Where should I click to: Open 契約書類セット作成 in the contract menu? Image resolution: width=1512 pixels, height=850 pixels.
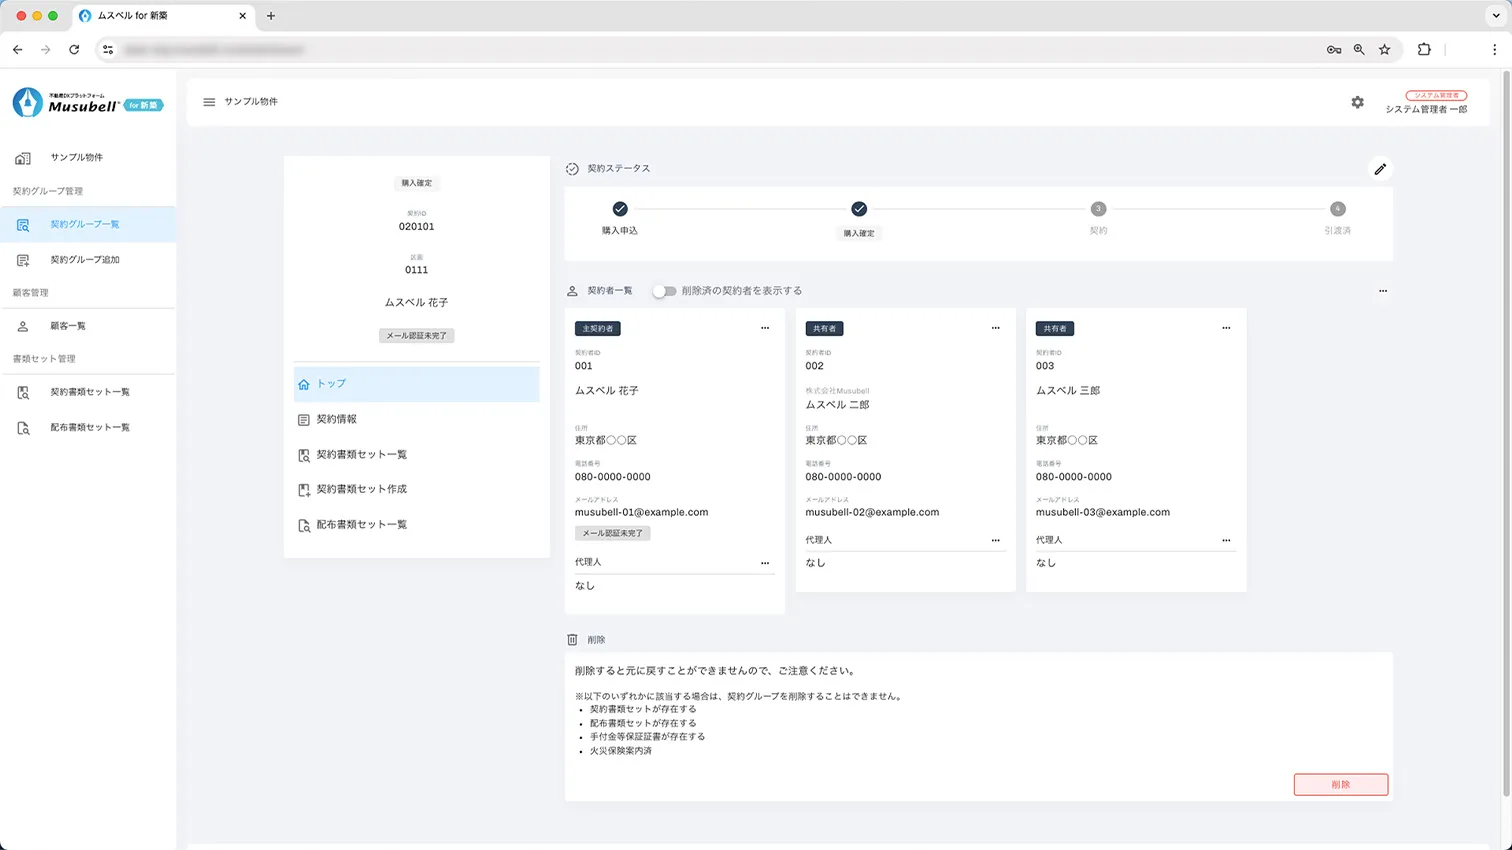[361, 489]
